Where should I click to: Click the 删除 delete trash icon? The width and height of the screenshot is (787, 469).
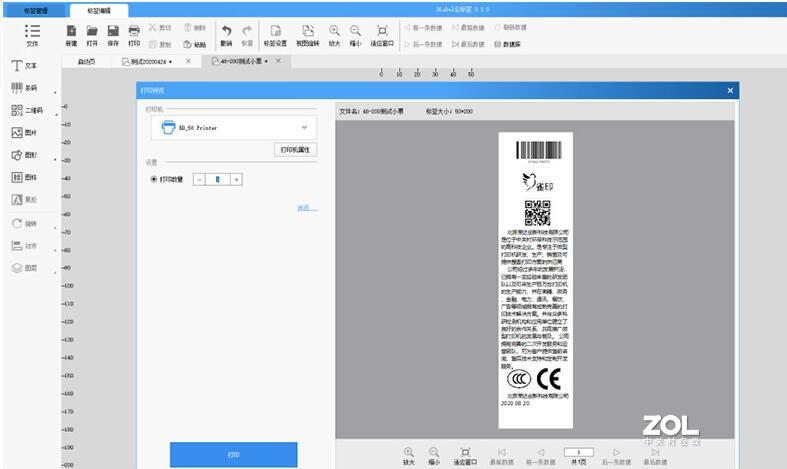[x=188, y=27]
